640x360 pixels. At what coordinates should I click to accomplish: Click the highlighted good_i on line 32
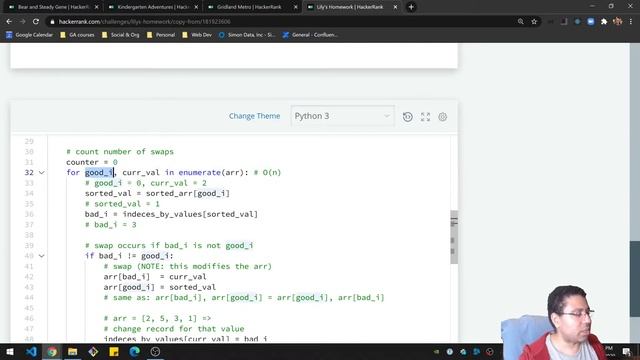click(x=99, y=173)
